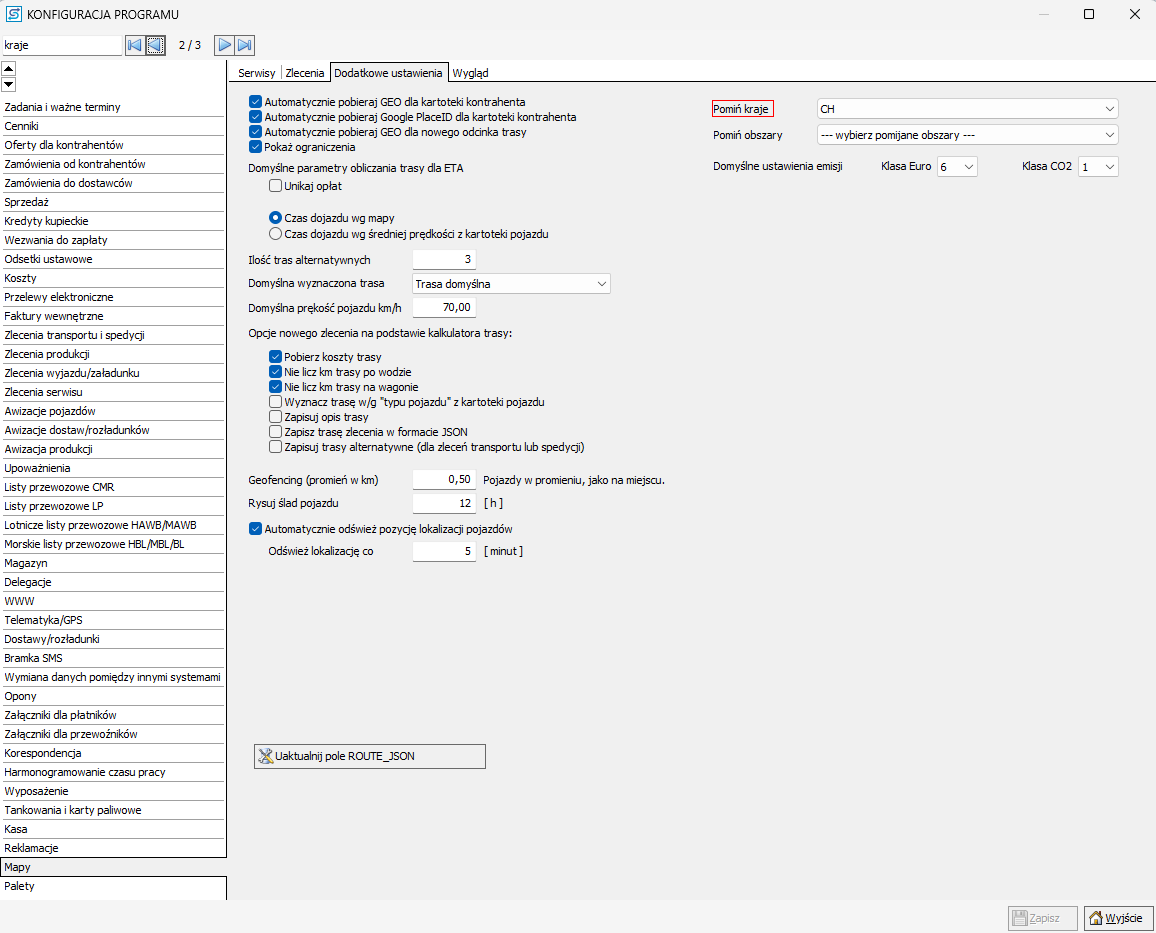Click the Geofencing radius input field
The image size is (1156, 933).
click(x=444, y=479)
